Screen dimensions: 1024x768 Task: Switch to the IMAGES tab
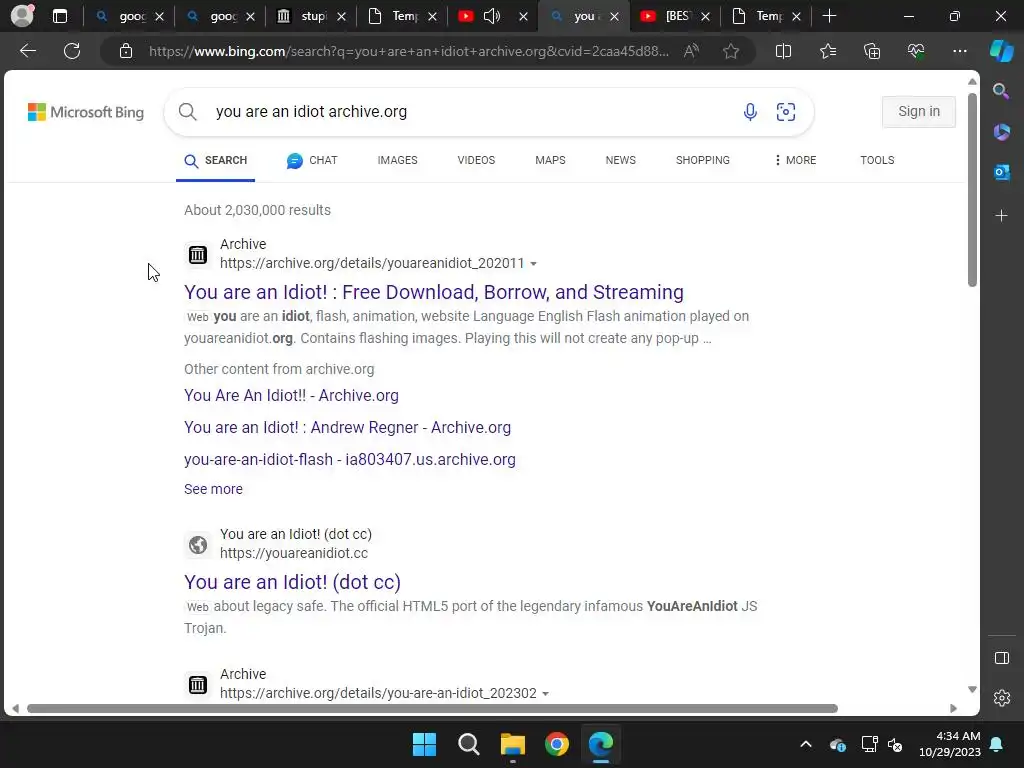[x=397, y=160]
